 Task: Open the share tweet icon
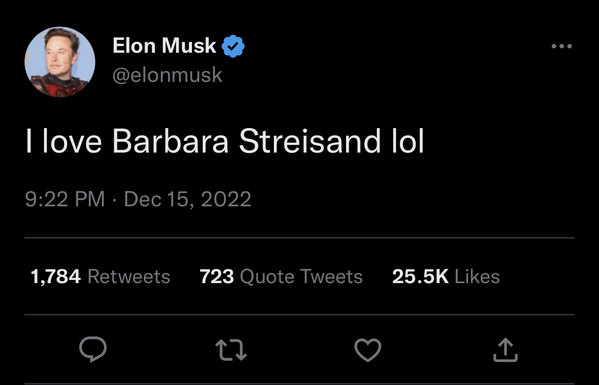pos(505,349)
